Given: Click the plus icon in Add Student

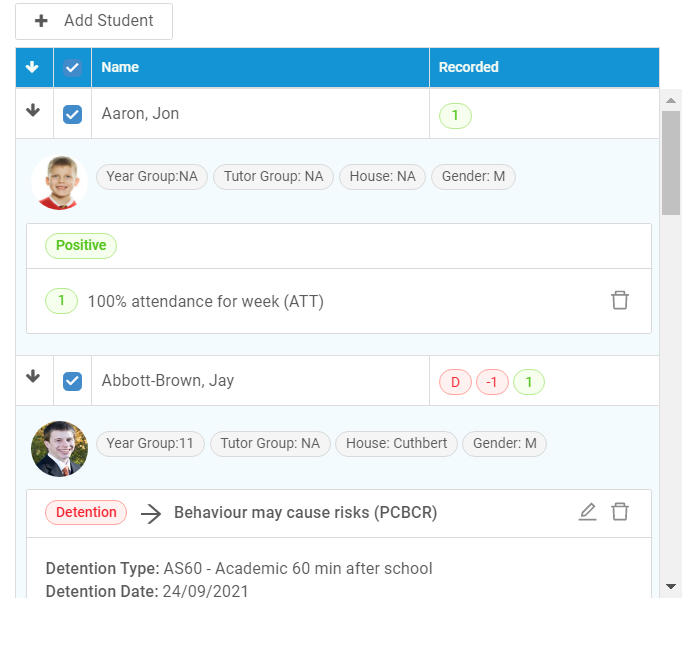Looking at the screenshot, I should click(41, 21).
